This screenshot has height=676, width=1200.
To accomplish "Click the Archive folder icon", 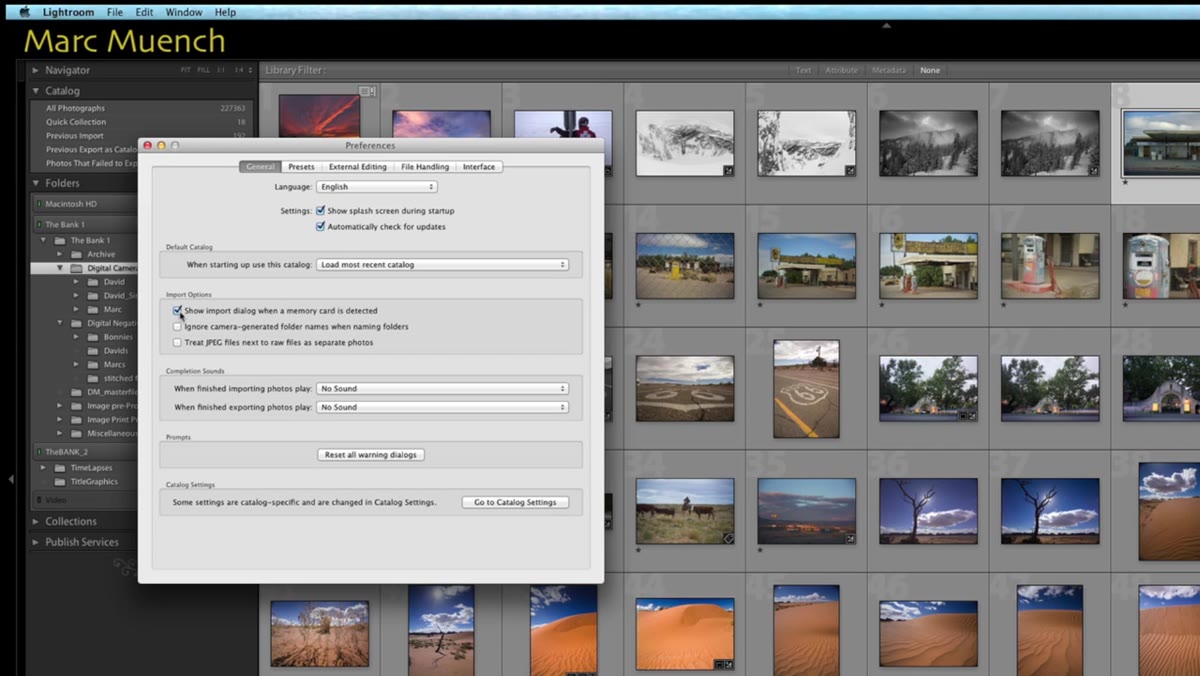I will 76,254.
